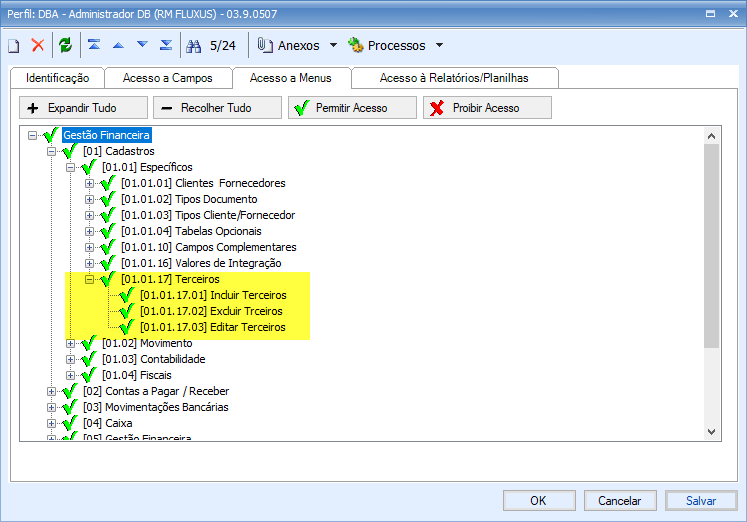This screenshot has width=747, height=522.
Task: Click the tree scrollbar up arrow
Action: [x=712, y=136]
